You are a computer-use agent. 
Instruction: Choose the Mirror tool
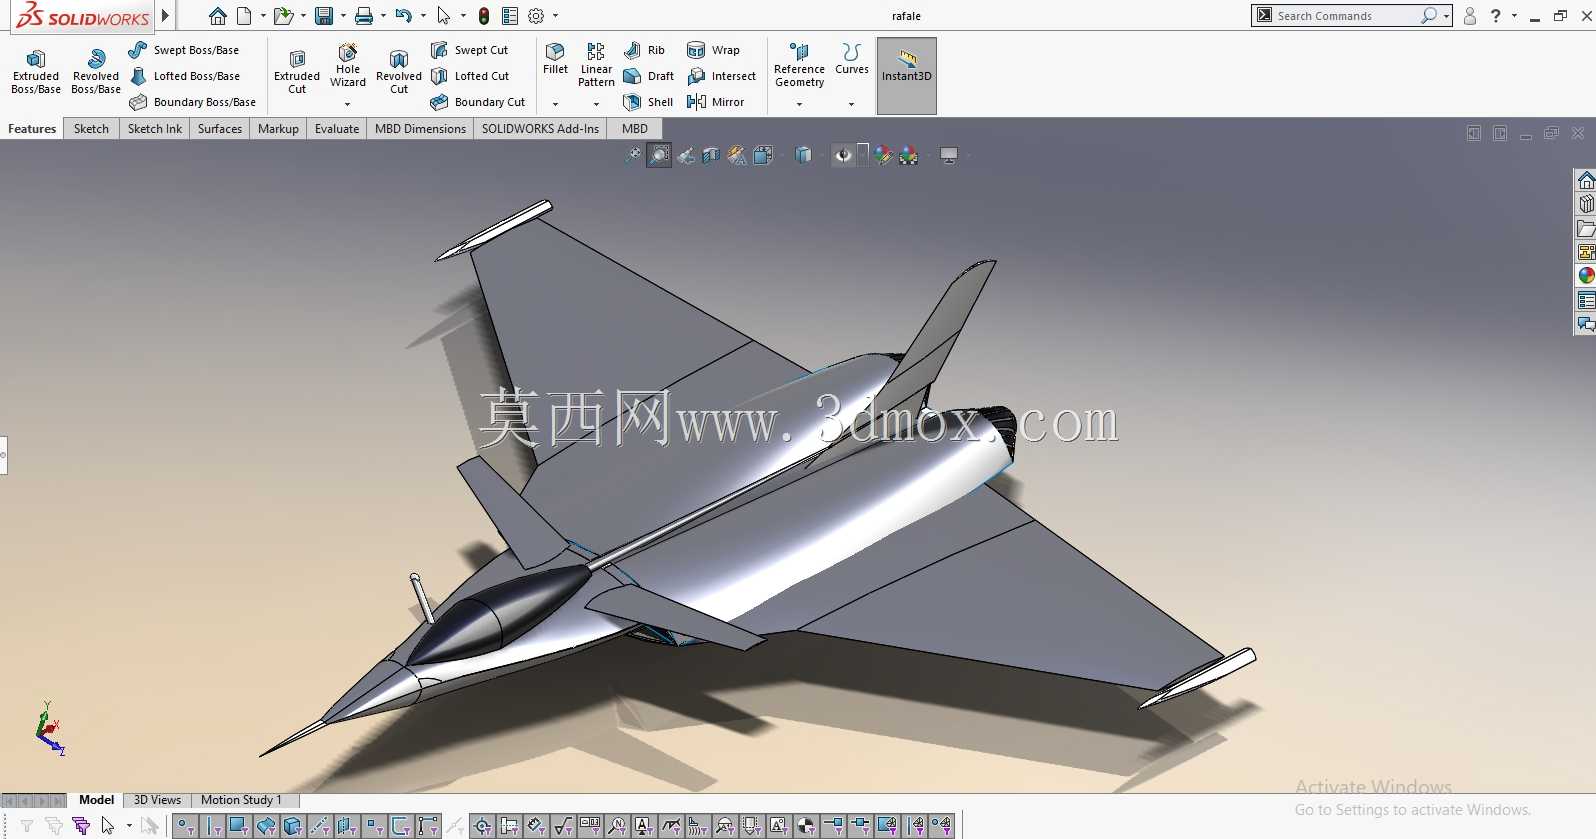715,102
